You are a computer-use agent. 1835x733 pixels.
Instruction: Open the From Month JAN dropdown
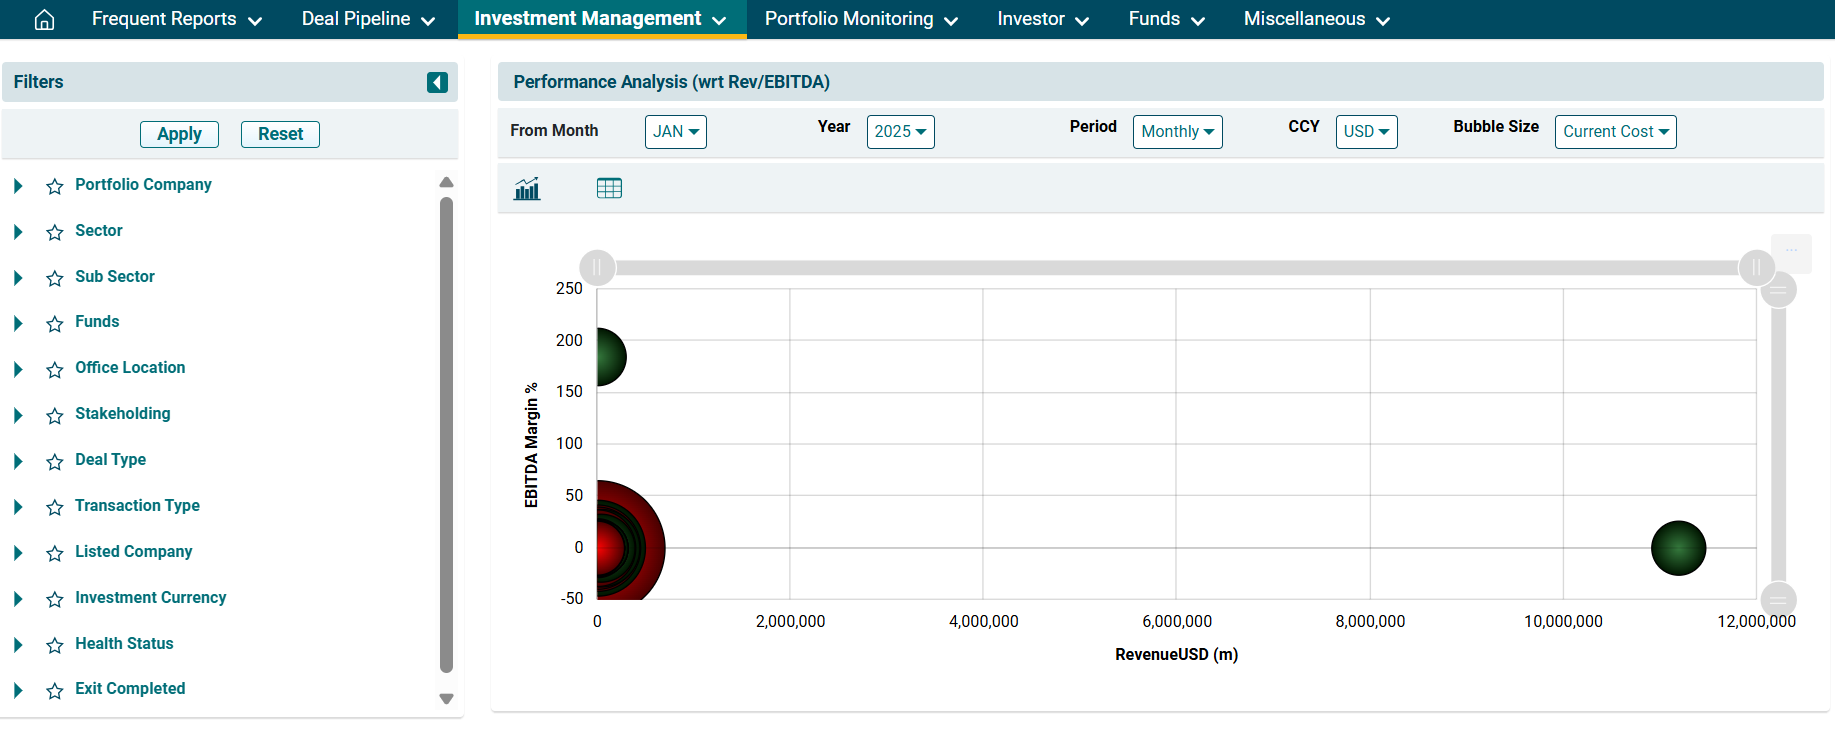point(676,132)
